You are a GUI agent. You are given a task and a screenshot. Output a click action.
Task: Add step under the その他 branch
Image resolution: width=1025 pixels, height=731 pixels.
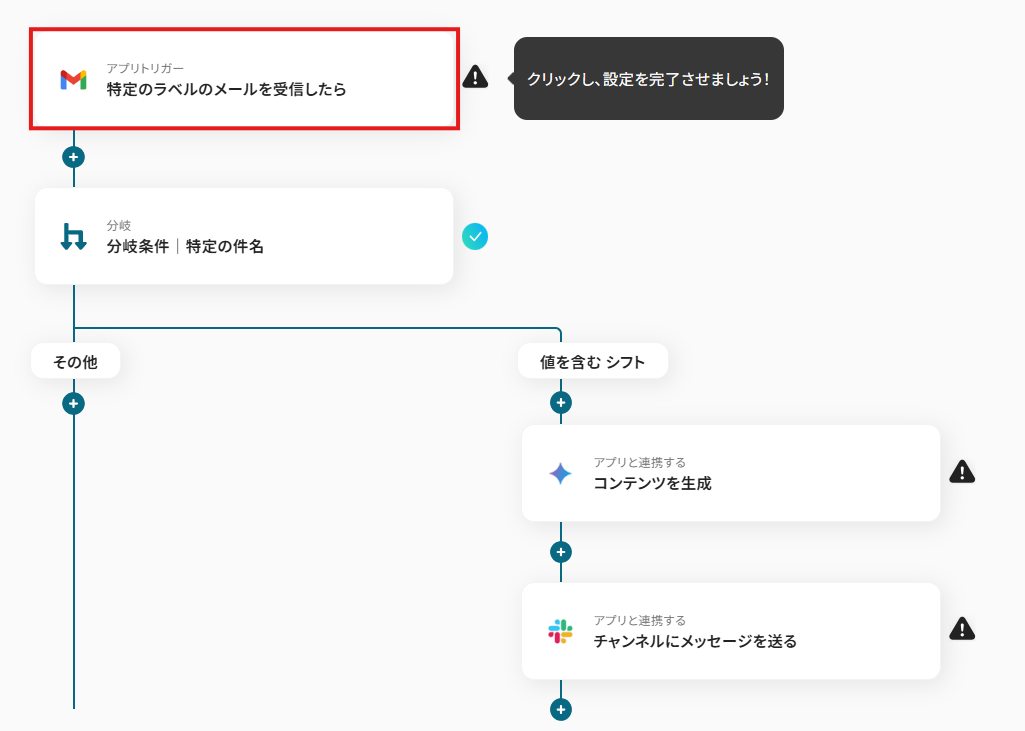coord(73,403)
